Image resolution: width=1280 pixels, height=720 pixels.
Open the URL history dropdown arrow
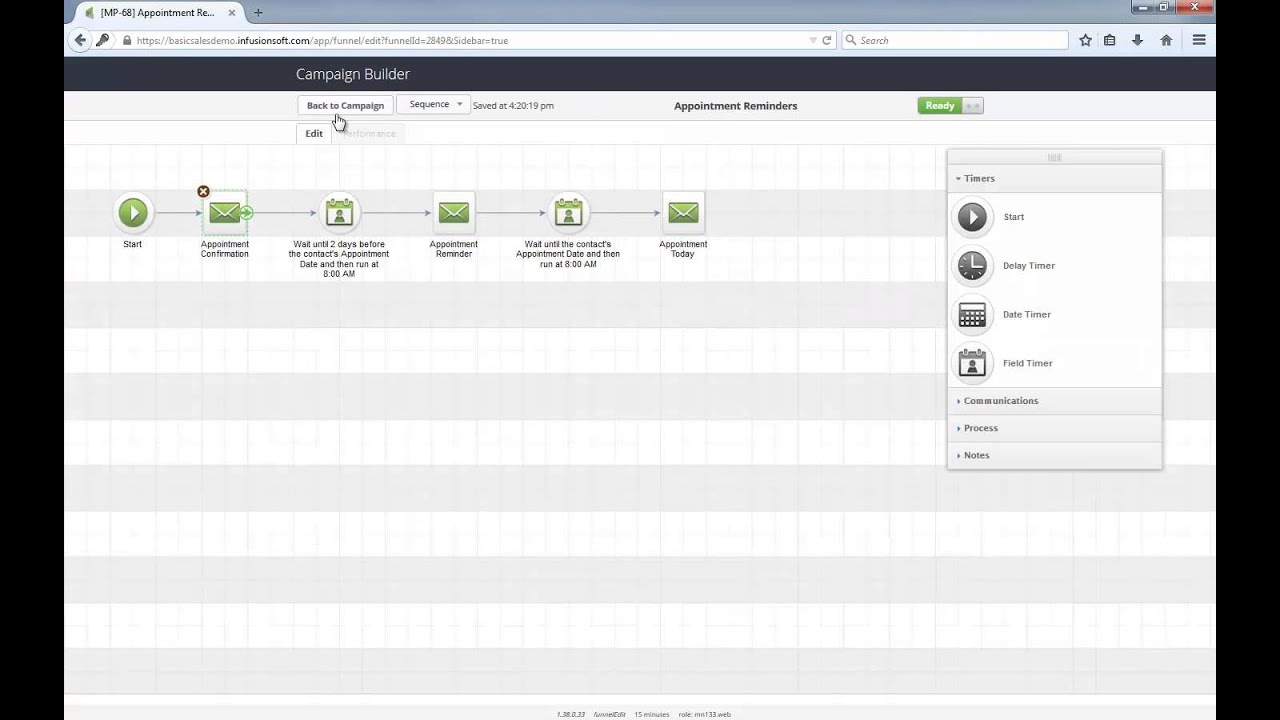tap(813, 40)
